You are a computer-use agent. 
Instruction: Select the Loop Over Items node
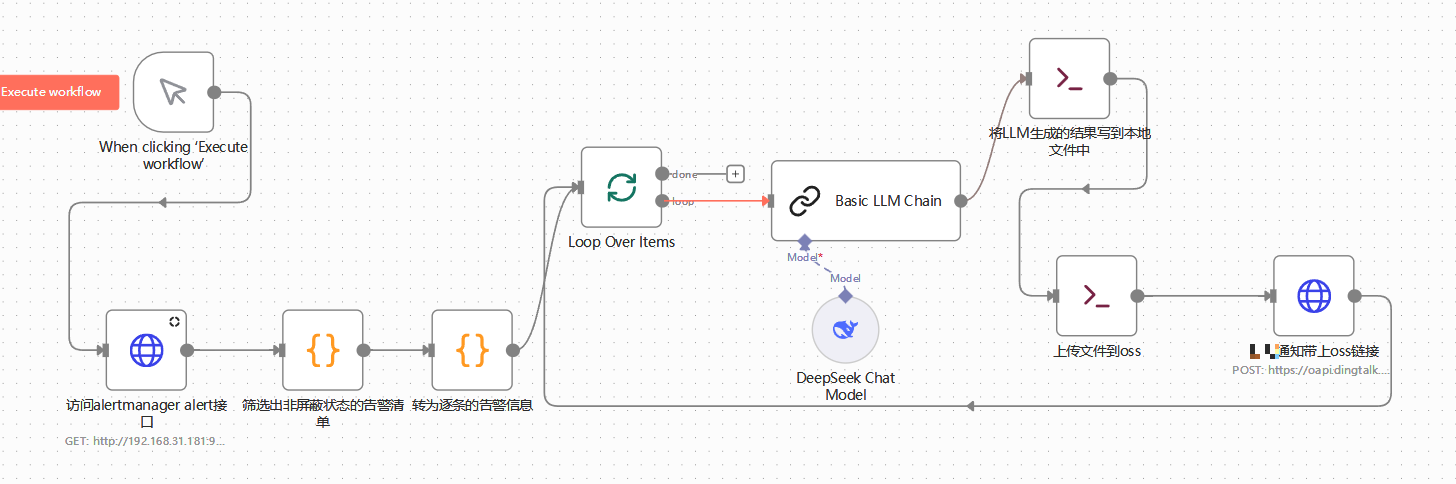point(621,187)
